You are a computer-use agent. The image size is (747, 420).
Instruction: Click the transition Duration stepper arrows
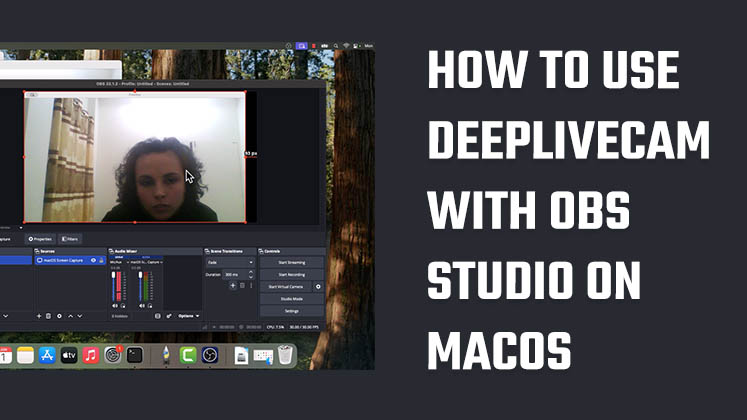[x=251, y=275]
